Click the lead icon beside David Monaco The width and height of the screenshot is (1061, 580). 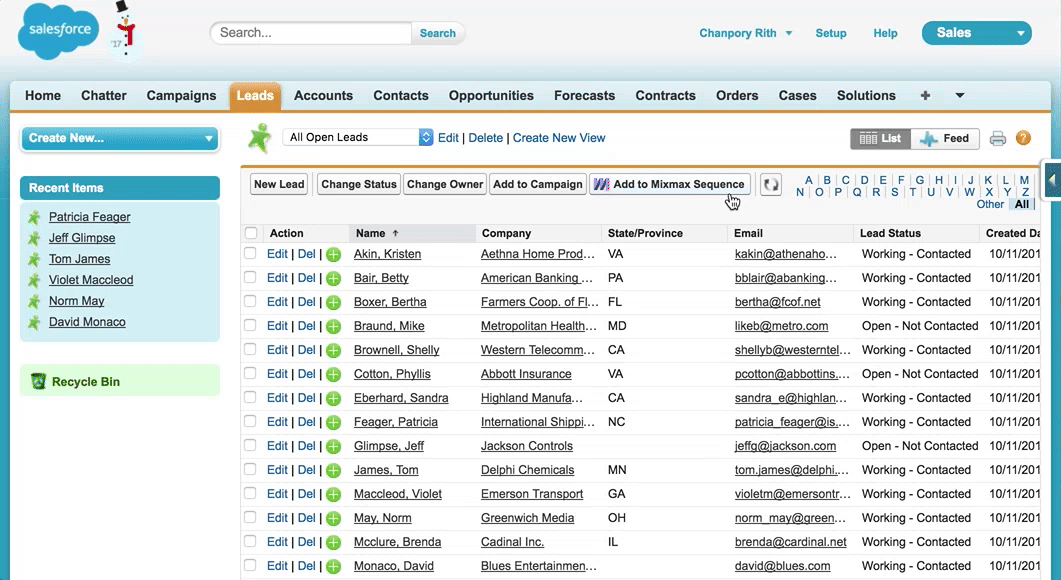(34, 322)
